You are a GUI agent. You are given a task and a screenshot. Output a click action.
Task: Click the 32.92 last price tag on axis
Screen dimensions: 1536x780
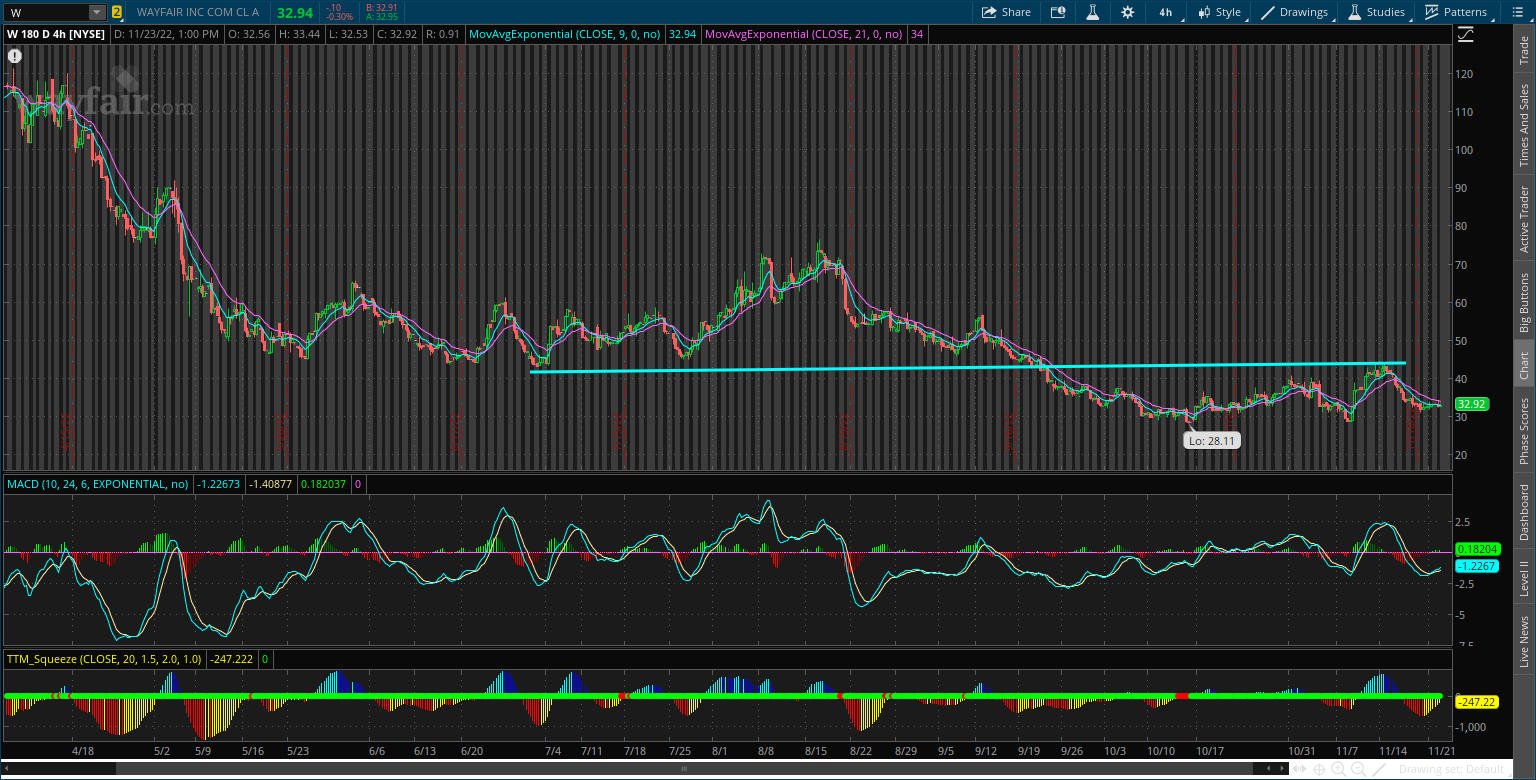pyautogui.click(x=1470, y=404)
